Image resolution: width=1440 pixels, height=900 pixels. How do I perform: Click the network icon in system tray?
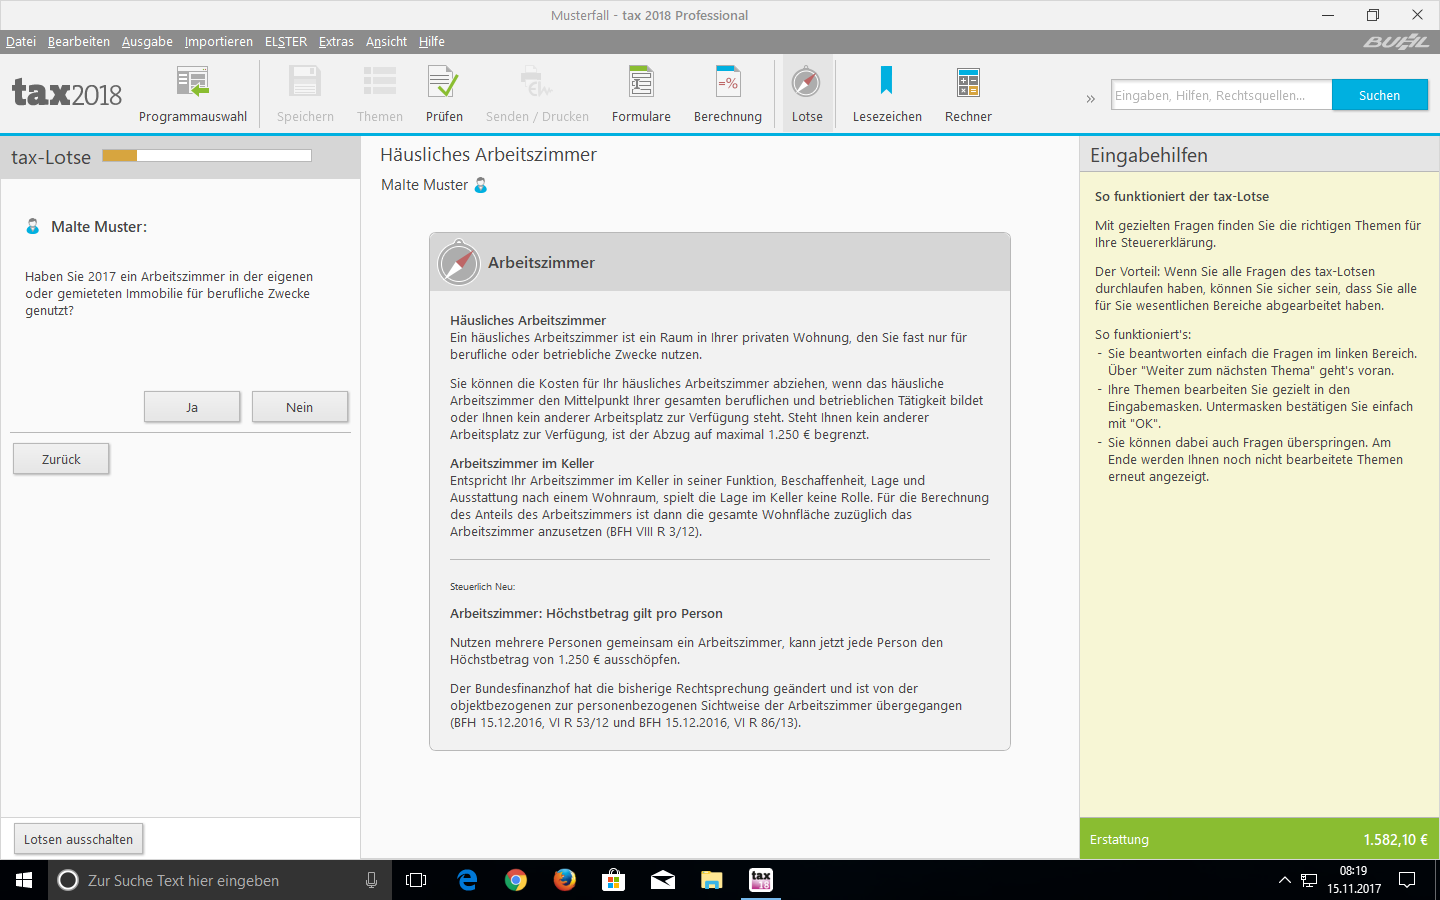(x=1309, y=880)
